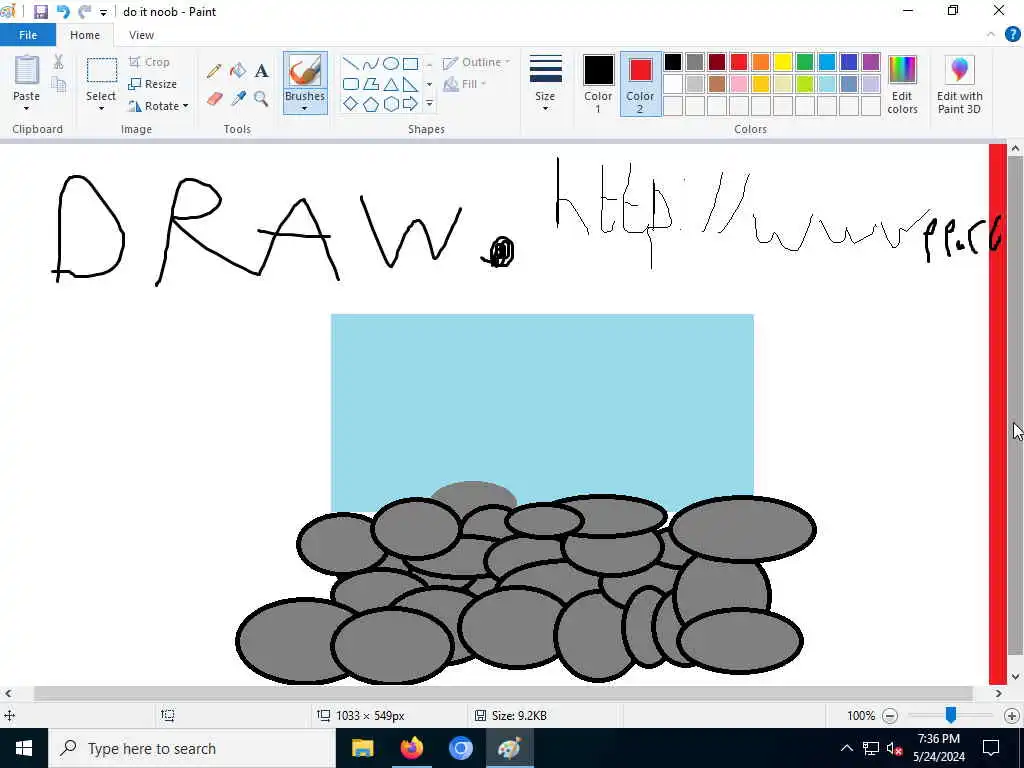The width and height of the screenshot is (1024, 768).
Task: Click the Cut scissors icon
Action: click(x=58, y=61)
